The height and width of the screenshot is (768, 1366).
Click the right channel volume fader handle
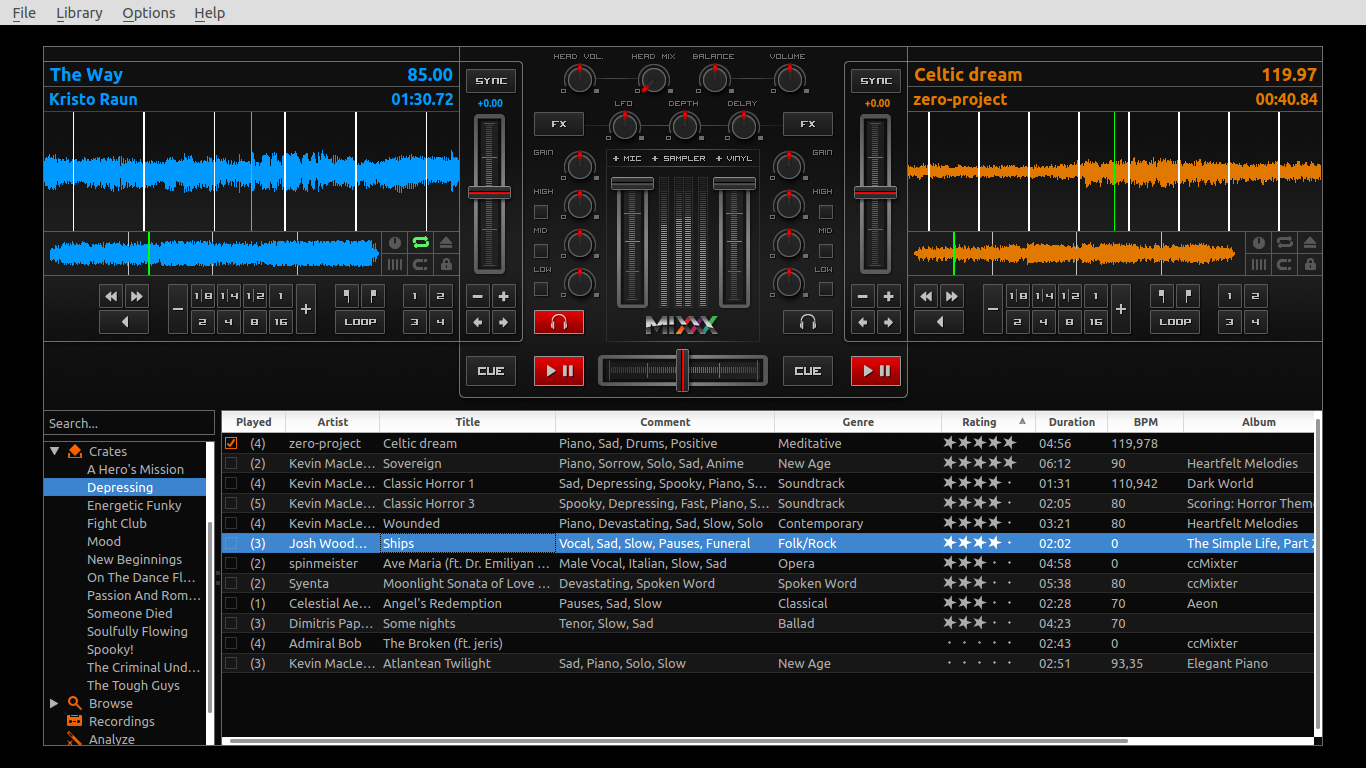tap(734, 183)
